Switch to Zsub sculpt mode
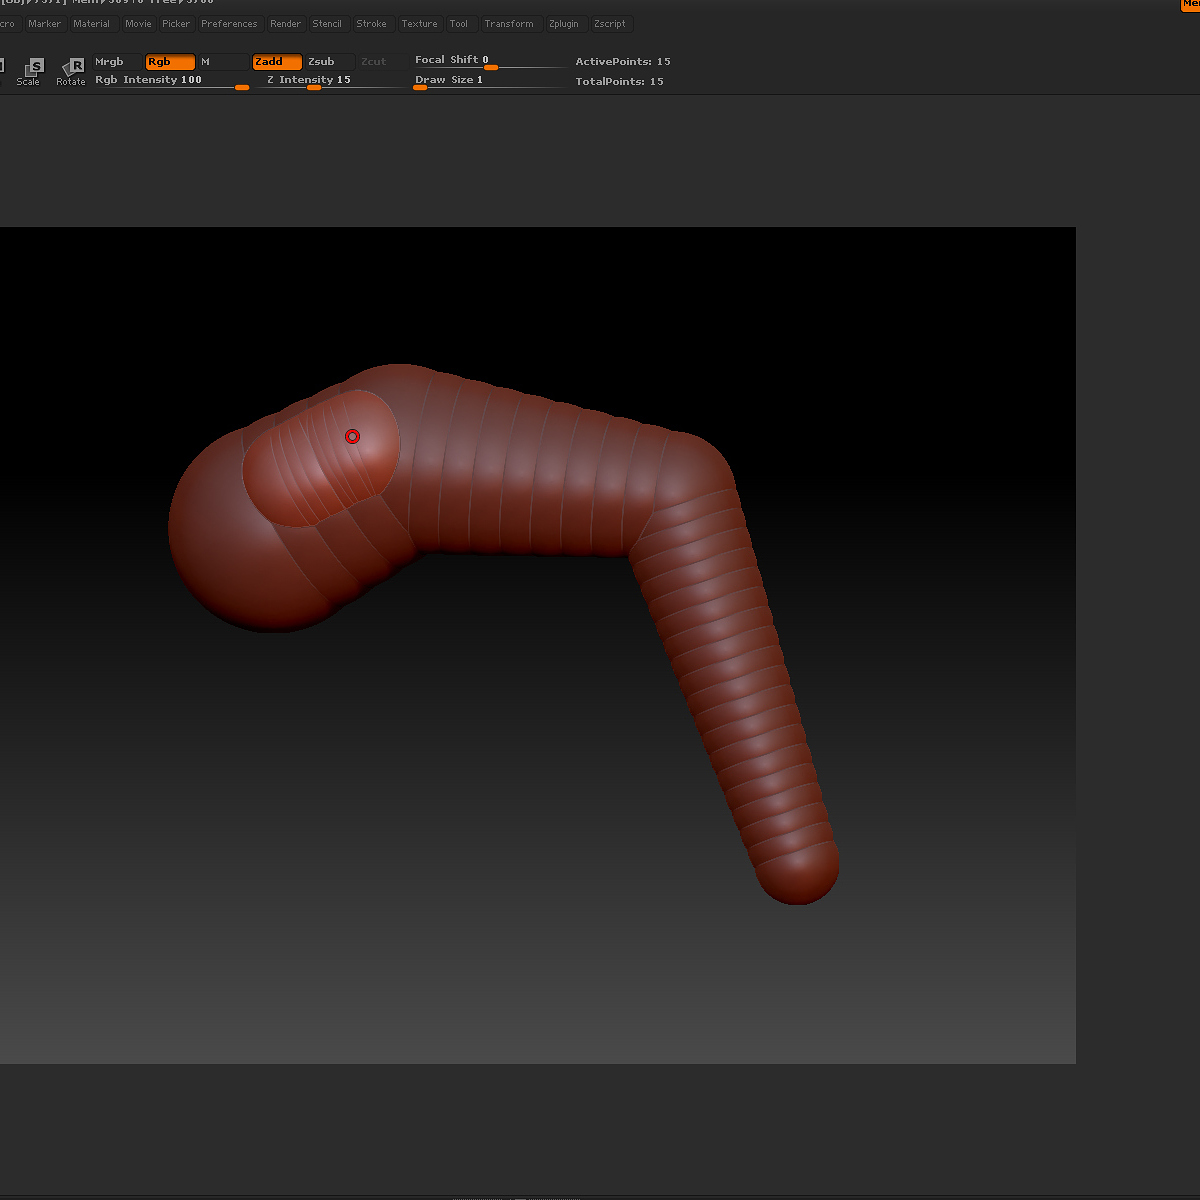This screenshot has width=1200, height=1200. (x=329, y=62)
